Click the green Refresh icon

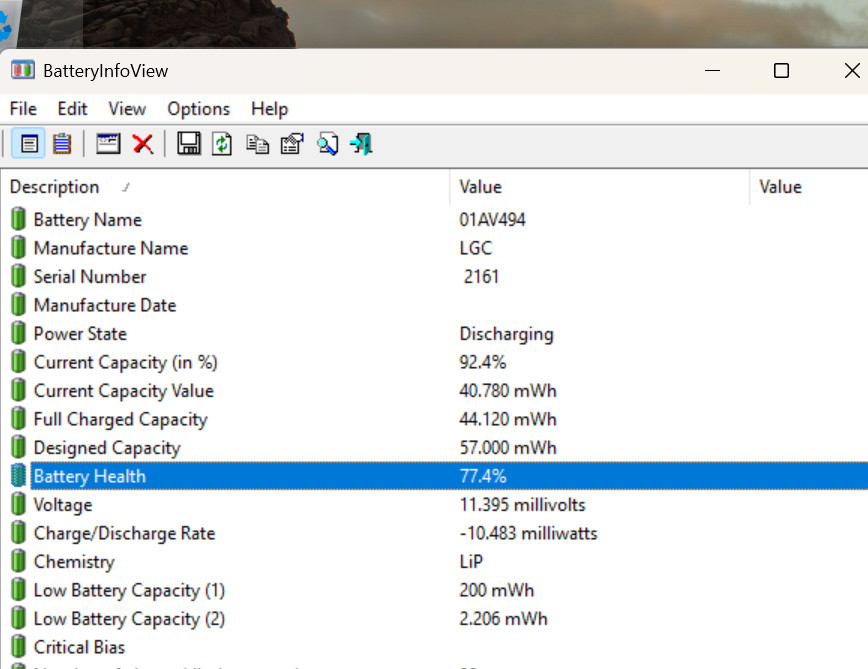222,144
